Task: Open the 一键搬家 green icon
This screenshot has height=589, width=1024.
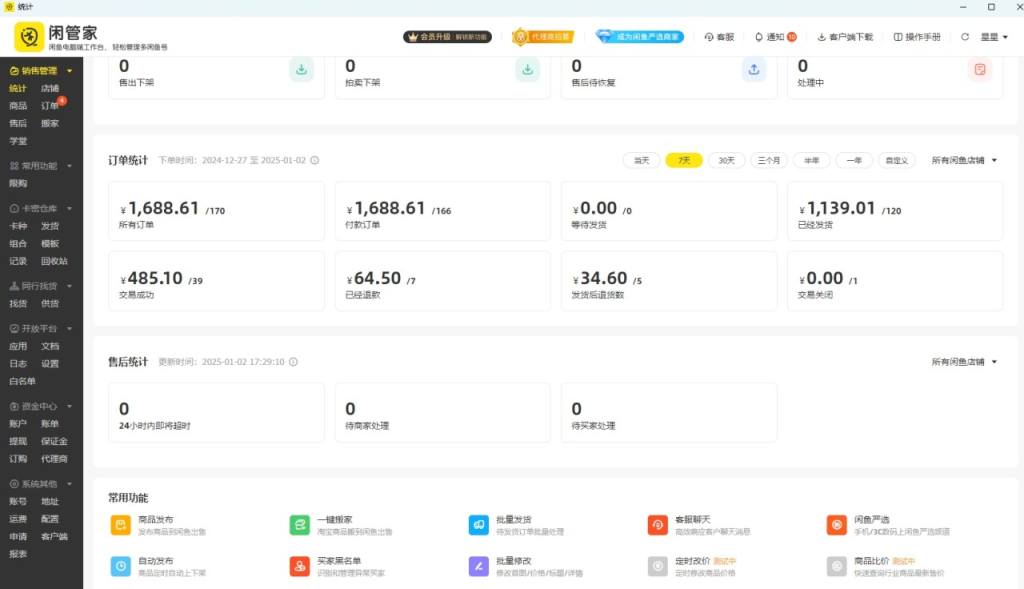Action: pos(300,525)
